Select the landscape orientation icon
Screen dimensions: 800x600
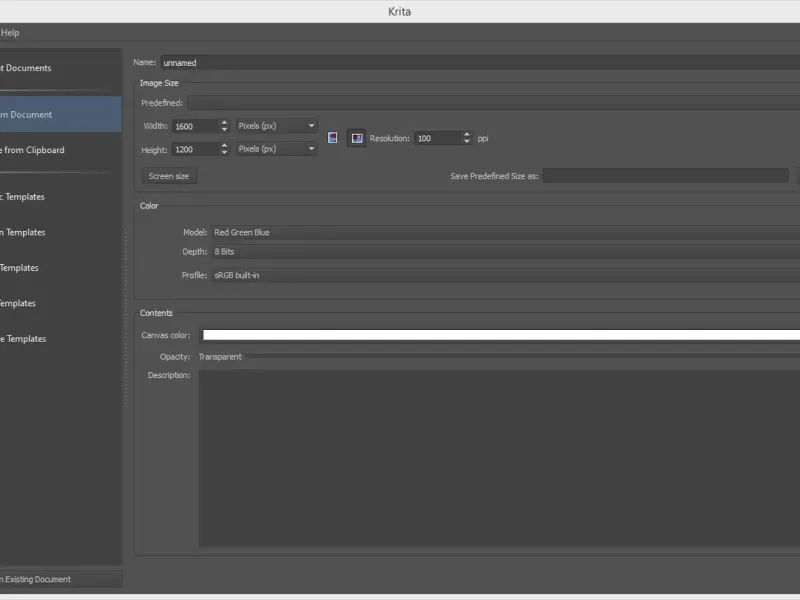(356, 138)
